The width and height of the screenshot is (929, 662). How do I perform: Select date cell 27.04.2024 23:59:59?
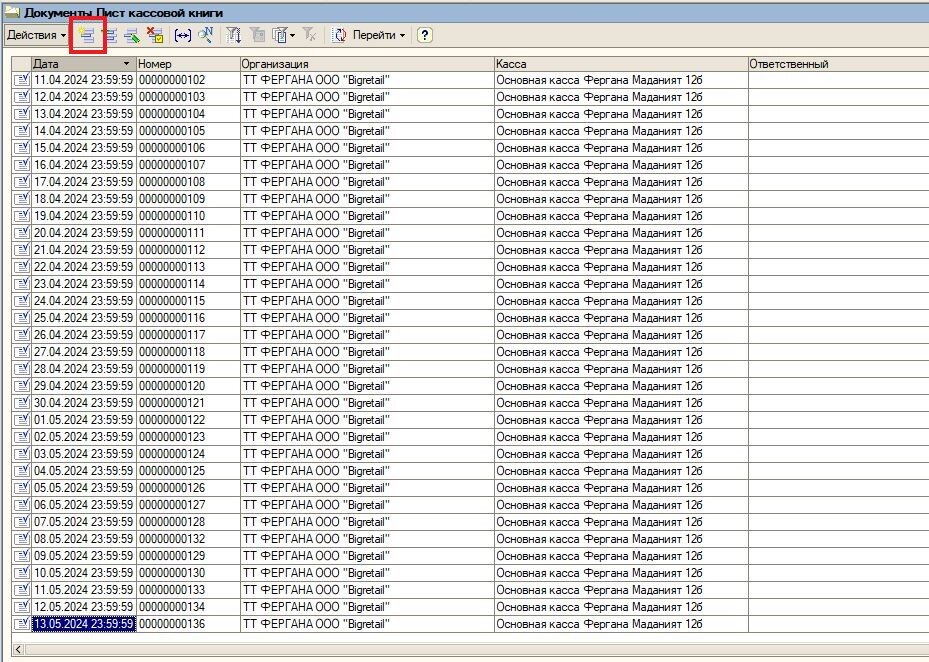[84, 352]
